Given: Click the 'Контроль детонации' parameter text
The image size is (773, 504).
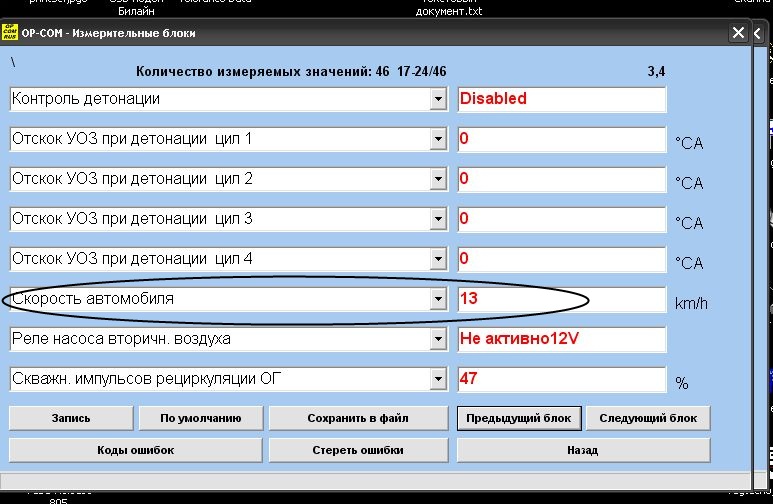Looking at the screenshot, I should (86, 99).
